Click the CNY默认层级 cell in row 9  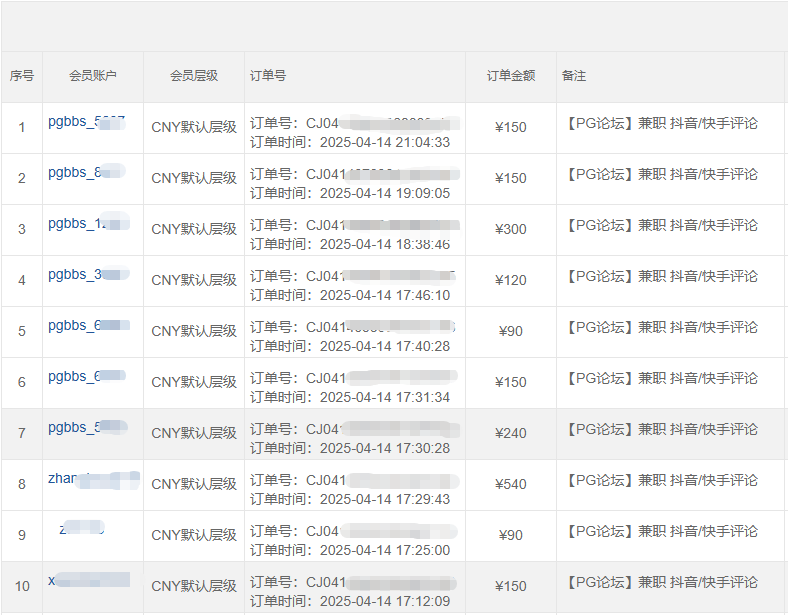click(x=194, y=536)
